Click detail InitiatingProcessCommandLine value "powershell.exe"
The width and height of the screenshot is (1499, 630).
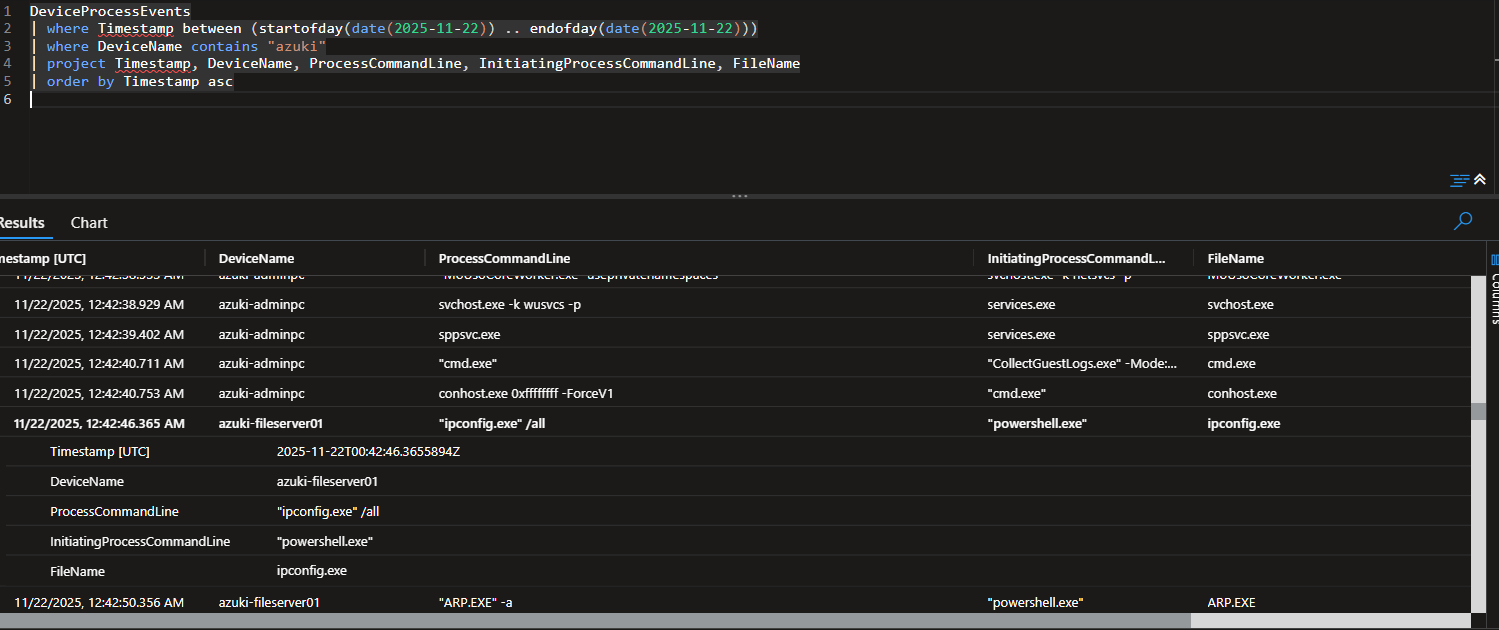pos(324,541)
